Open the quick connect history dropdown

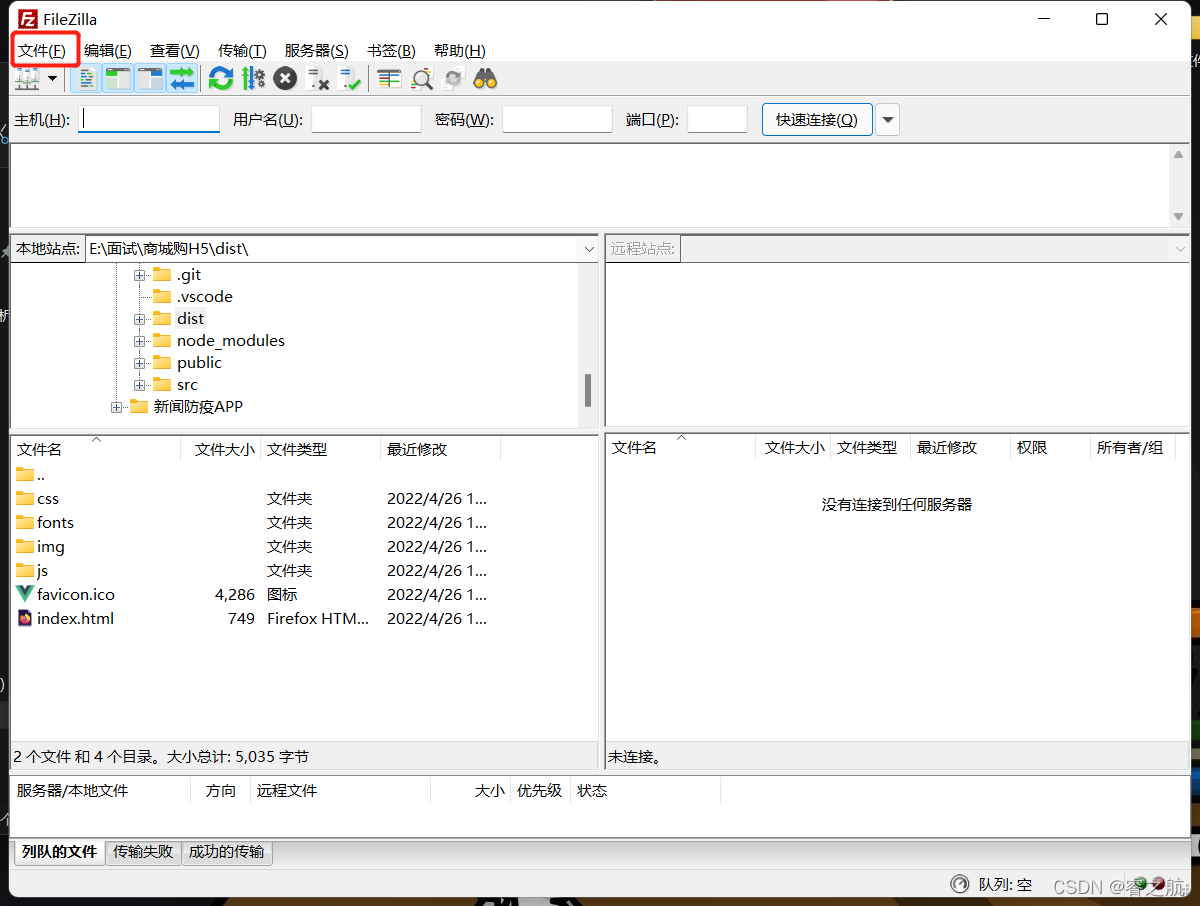click(x=888, y=120)
